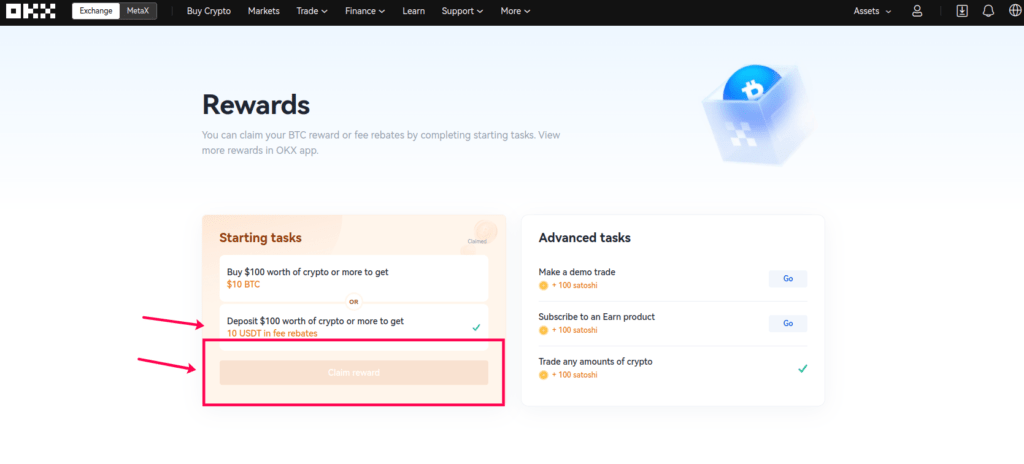Select the Deposit $100 worth of crypto task
The image size is (1024, 464).
coord(353,327)
